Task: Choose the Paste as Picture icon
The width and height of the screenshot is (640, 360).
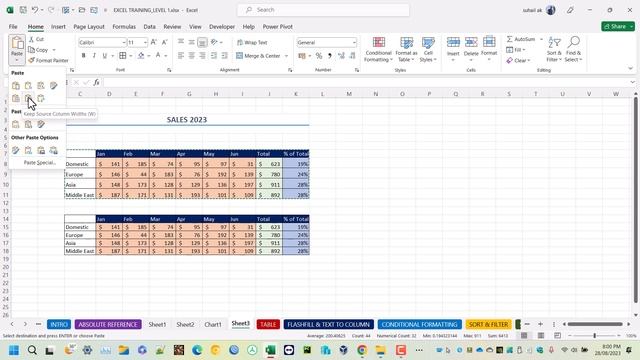Action: (x=41, y=150)
